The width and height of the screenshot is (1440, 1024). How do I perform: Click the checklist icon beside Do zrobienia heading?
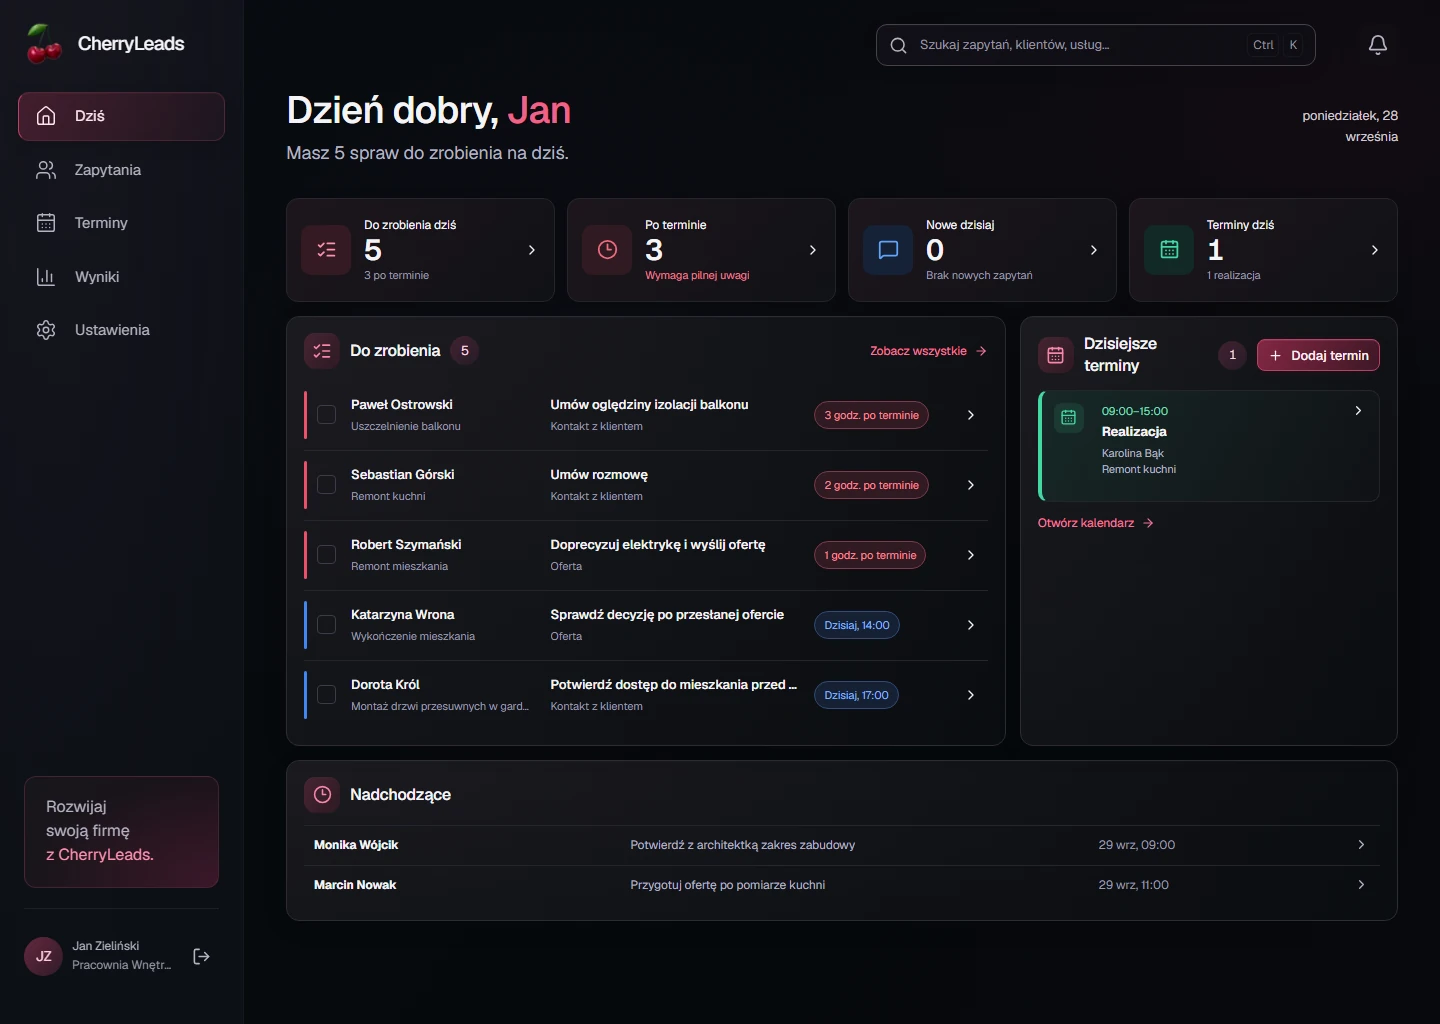322,351
